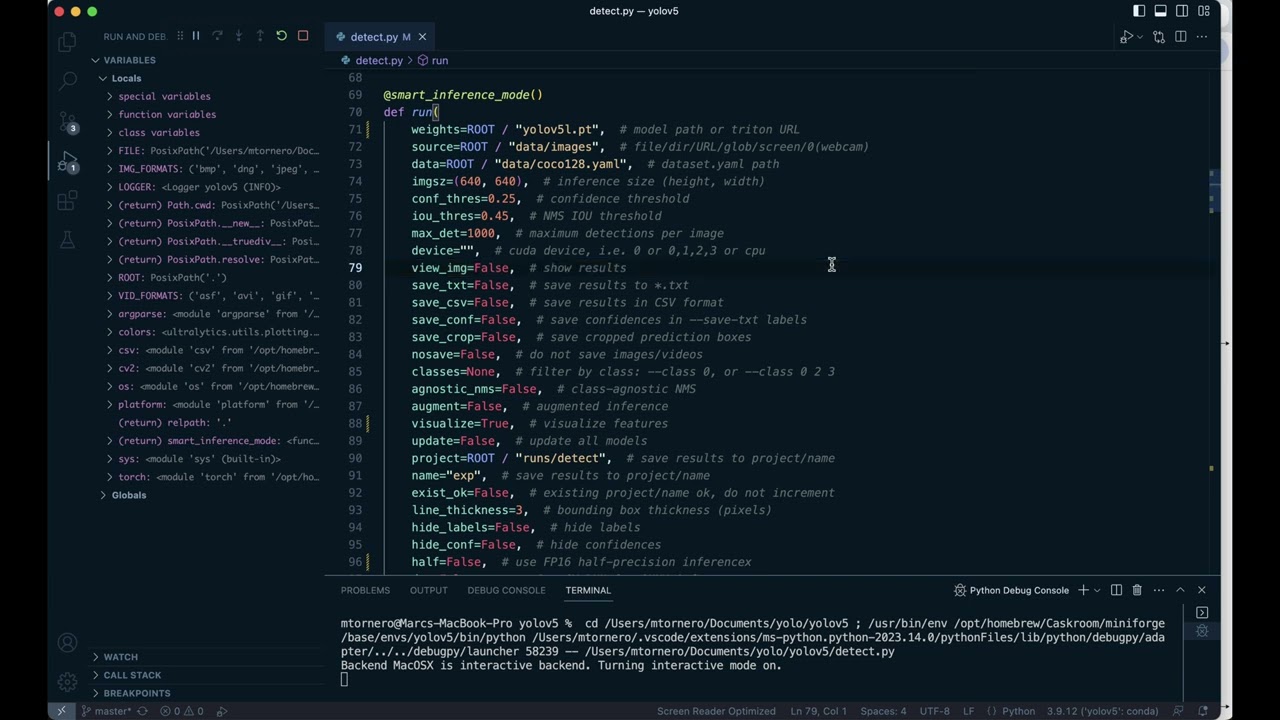Open the Explorer view in activity bar
Viewport: 1280px width, 720px height.
pyautogui.click(x=67, y=42)
